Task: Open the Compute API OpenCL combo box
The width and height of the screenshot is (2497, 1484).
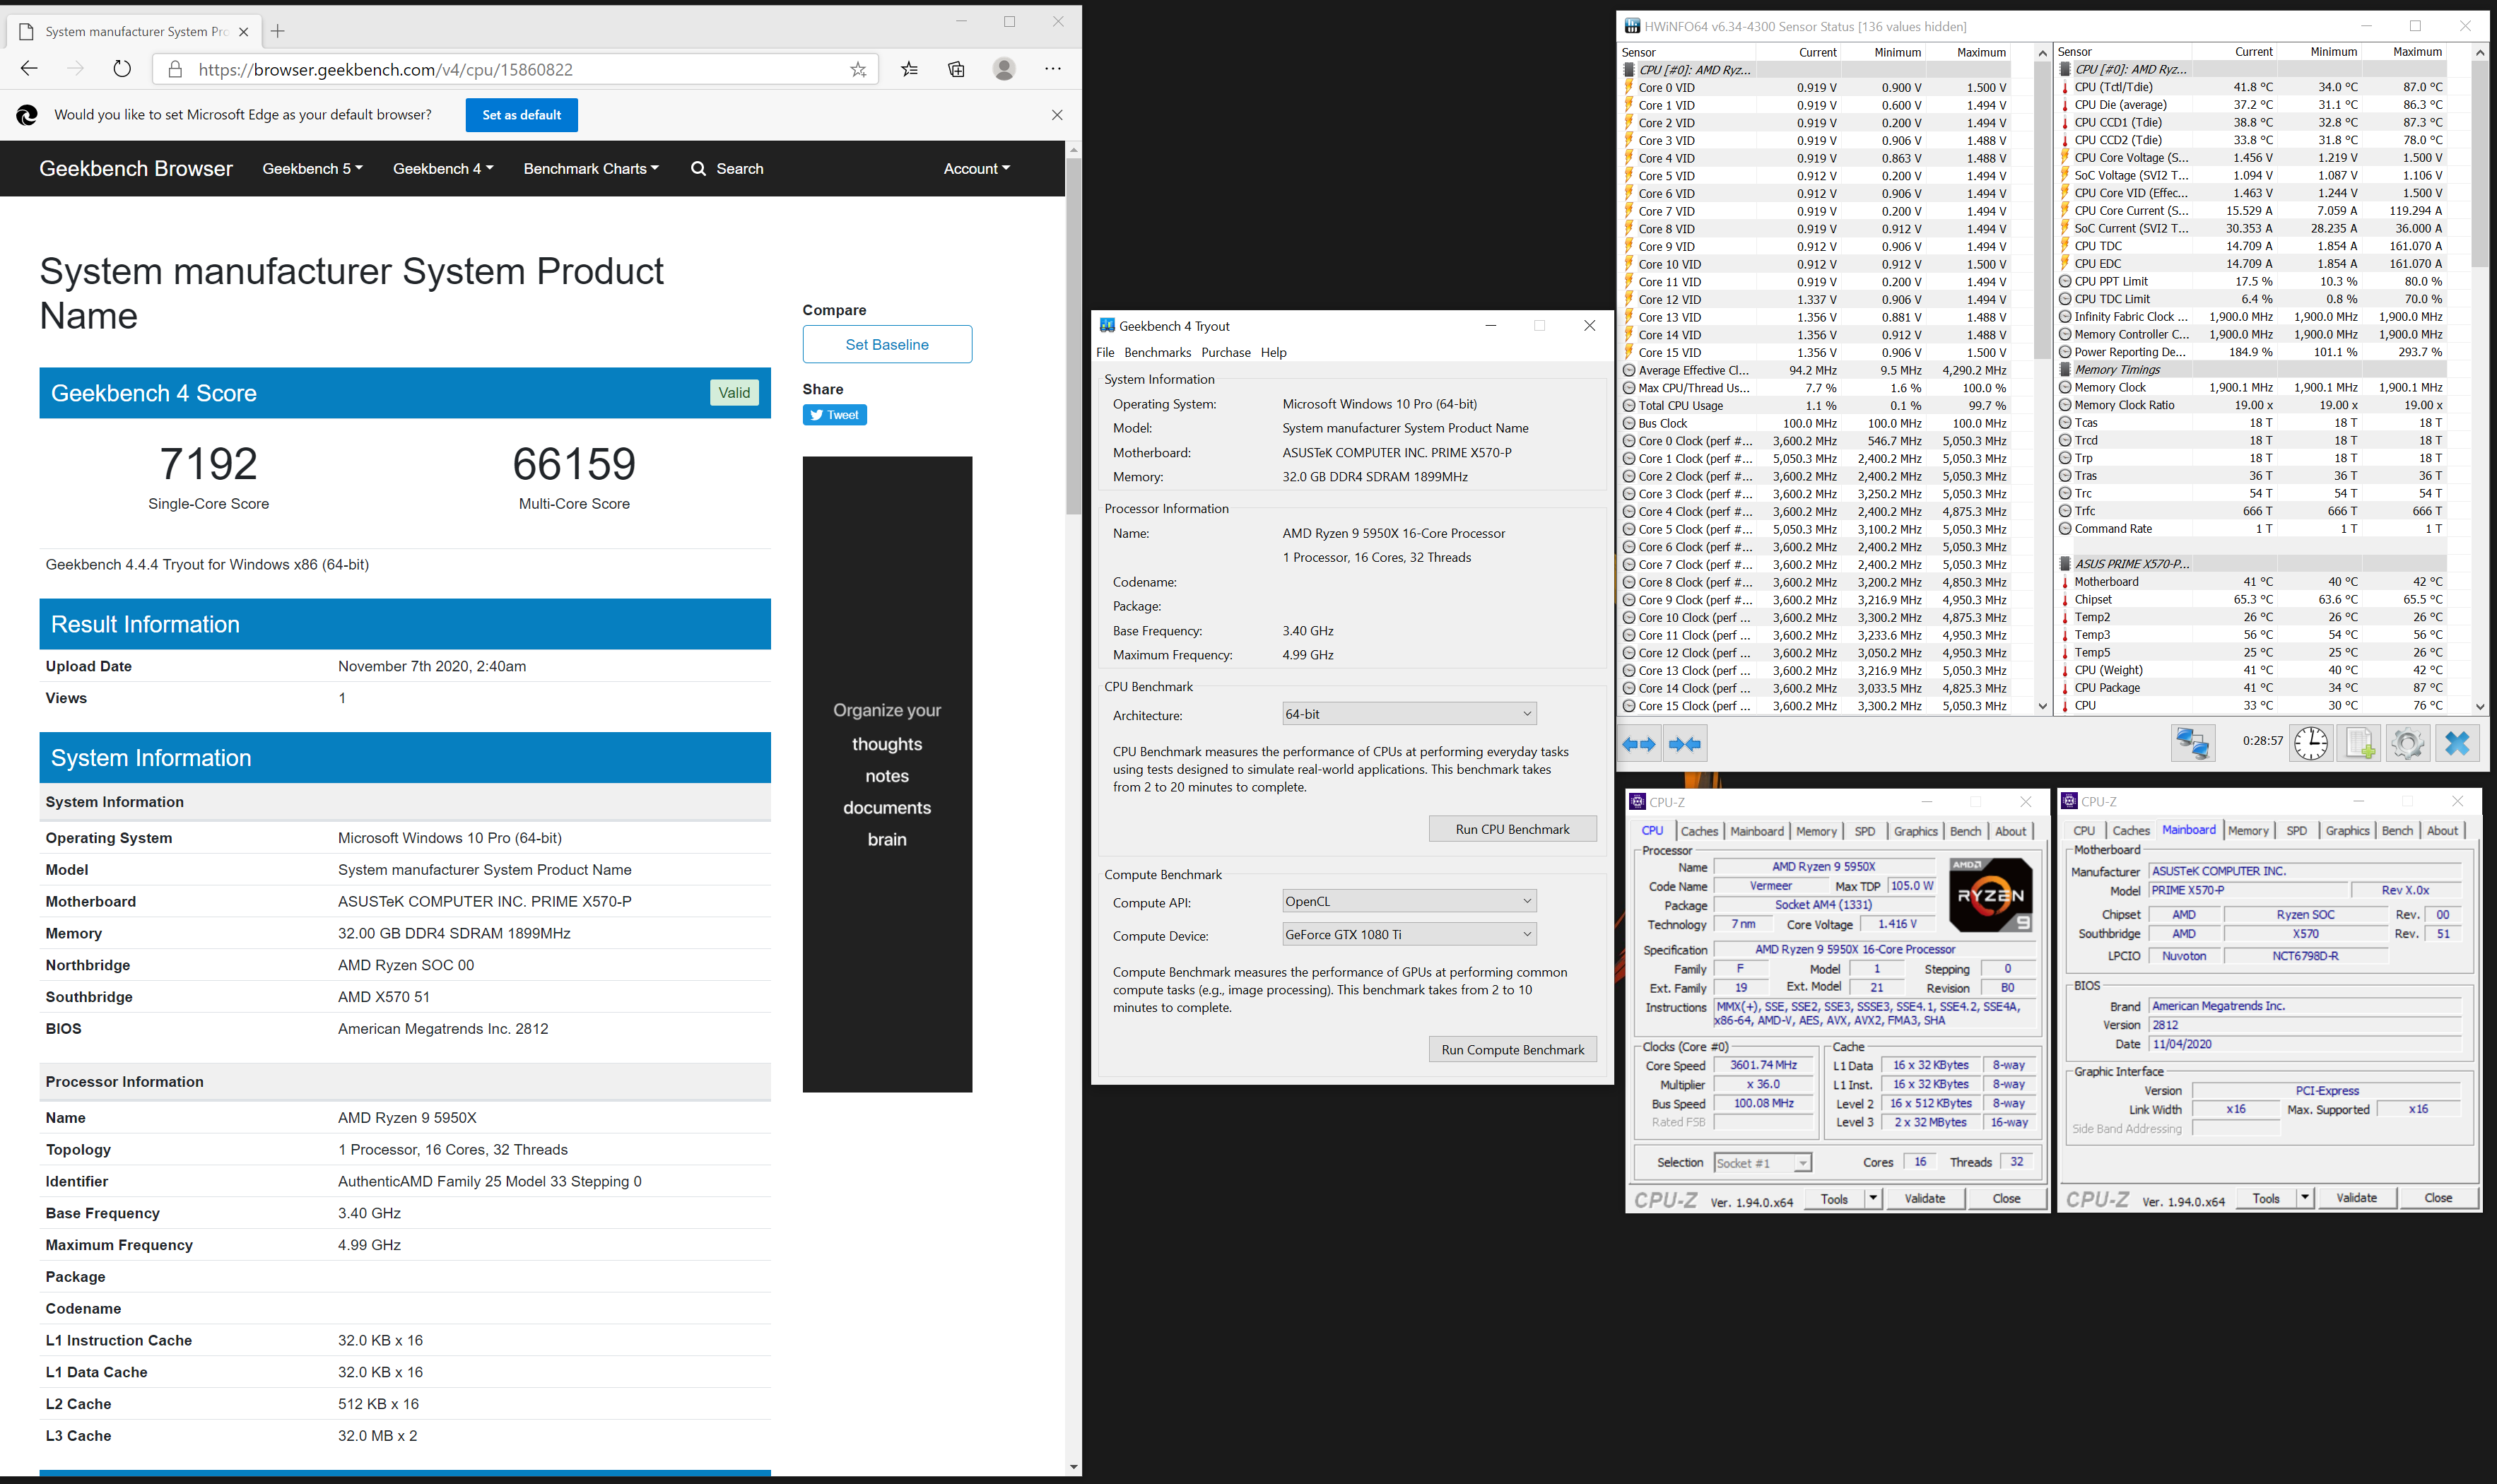Action: coord(1409,901)
